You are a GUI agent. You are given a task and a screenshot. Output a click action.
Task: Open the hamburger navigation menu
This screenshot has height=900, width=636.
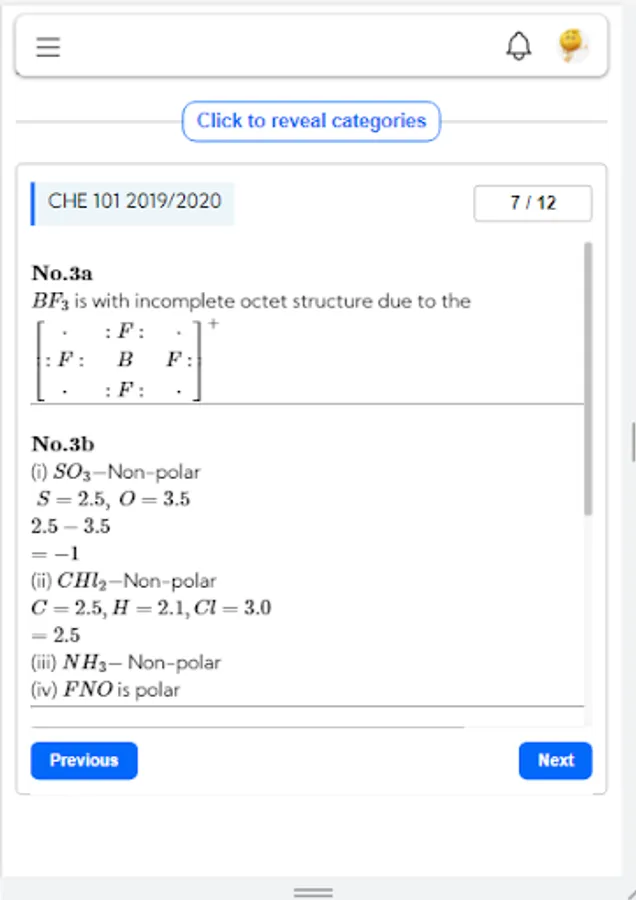pyautogui.click(x=48, y=46)
